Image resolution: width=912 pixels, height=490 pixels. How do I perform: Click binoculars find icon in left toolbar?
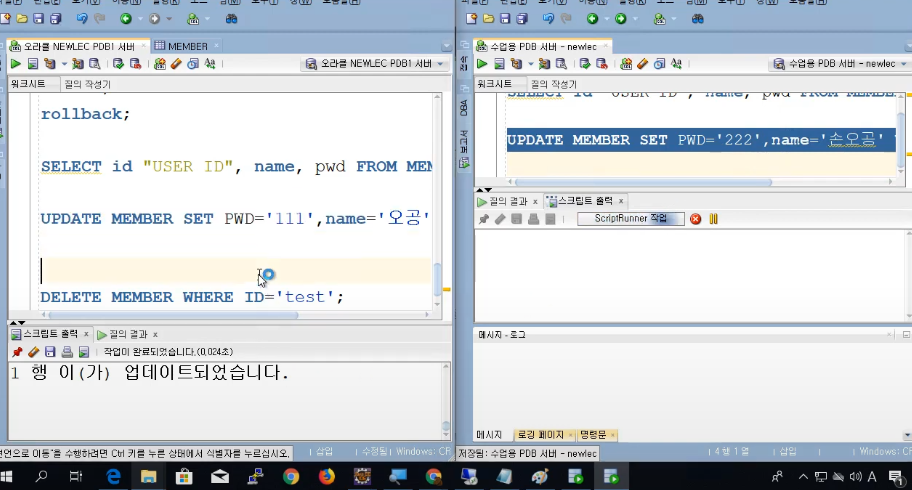[x=231, y=19]
